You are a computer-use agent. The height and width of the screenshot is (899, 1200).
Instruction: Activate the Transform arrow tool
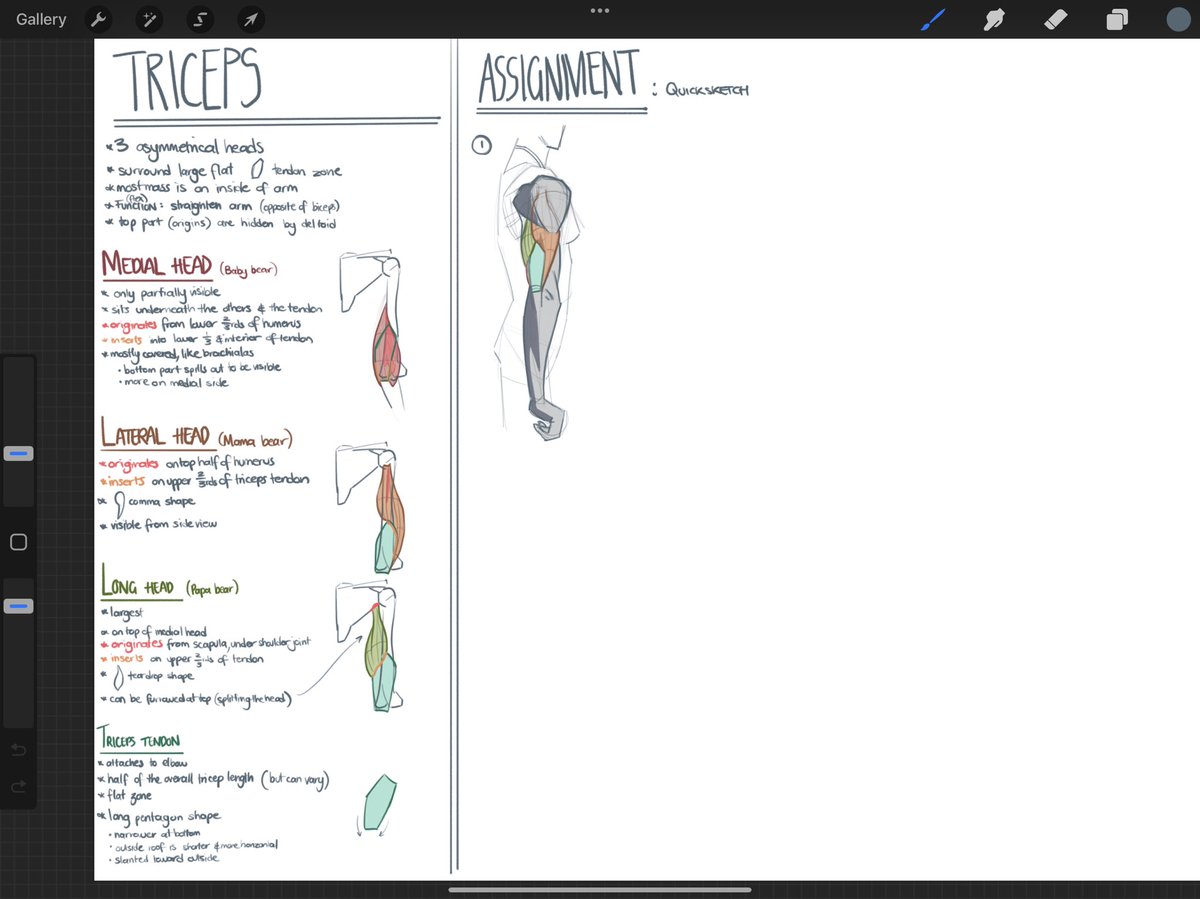pos(251,19)
